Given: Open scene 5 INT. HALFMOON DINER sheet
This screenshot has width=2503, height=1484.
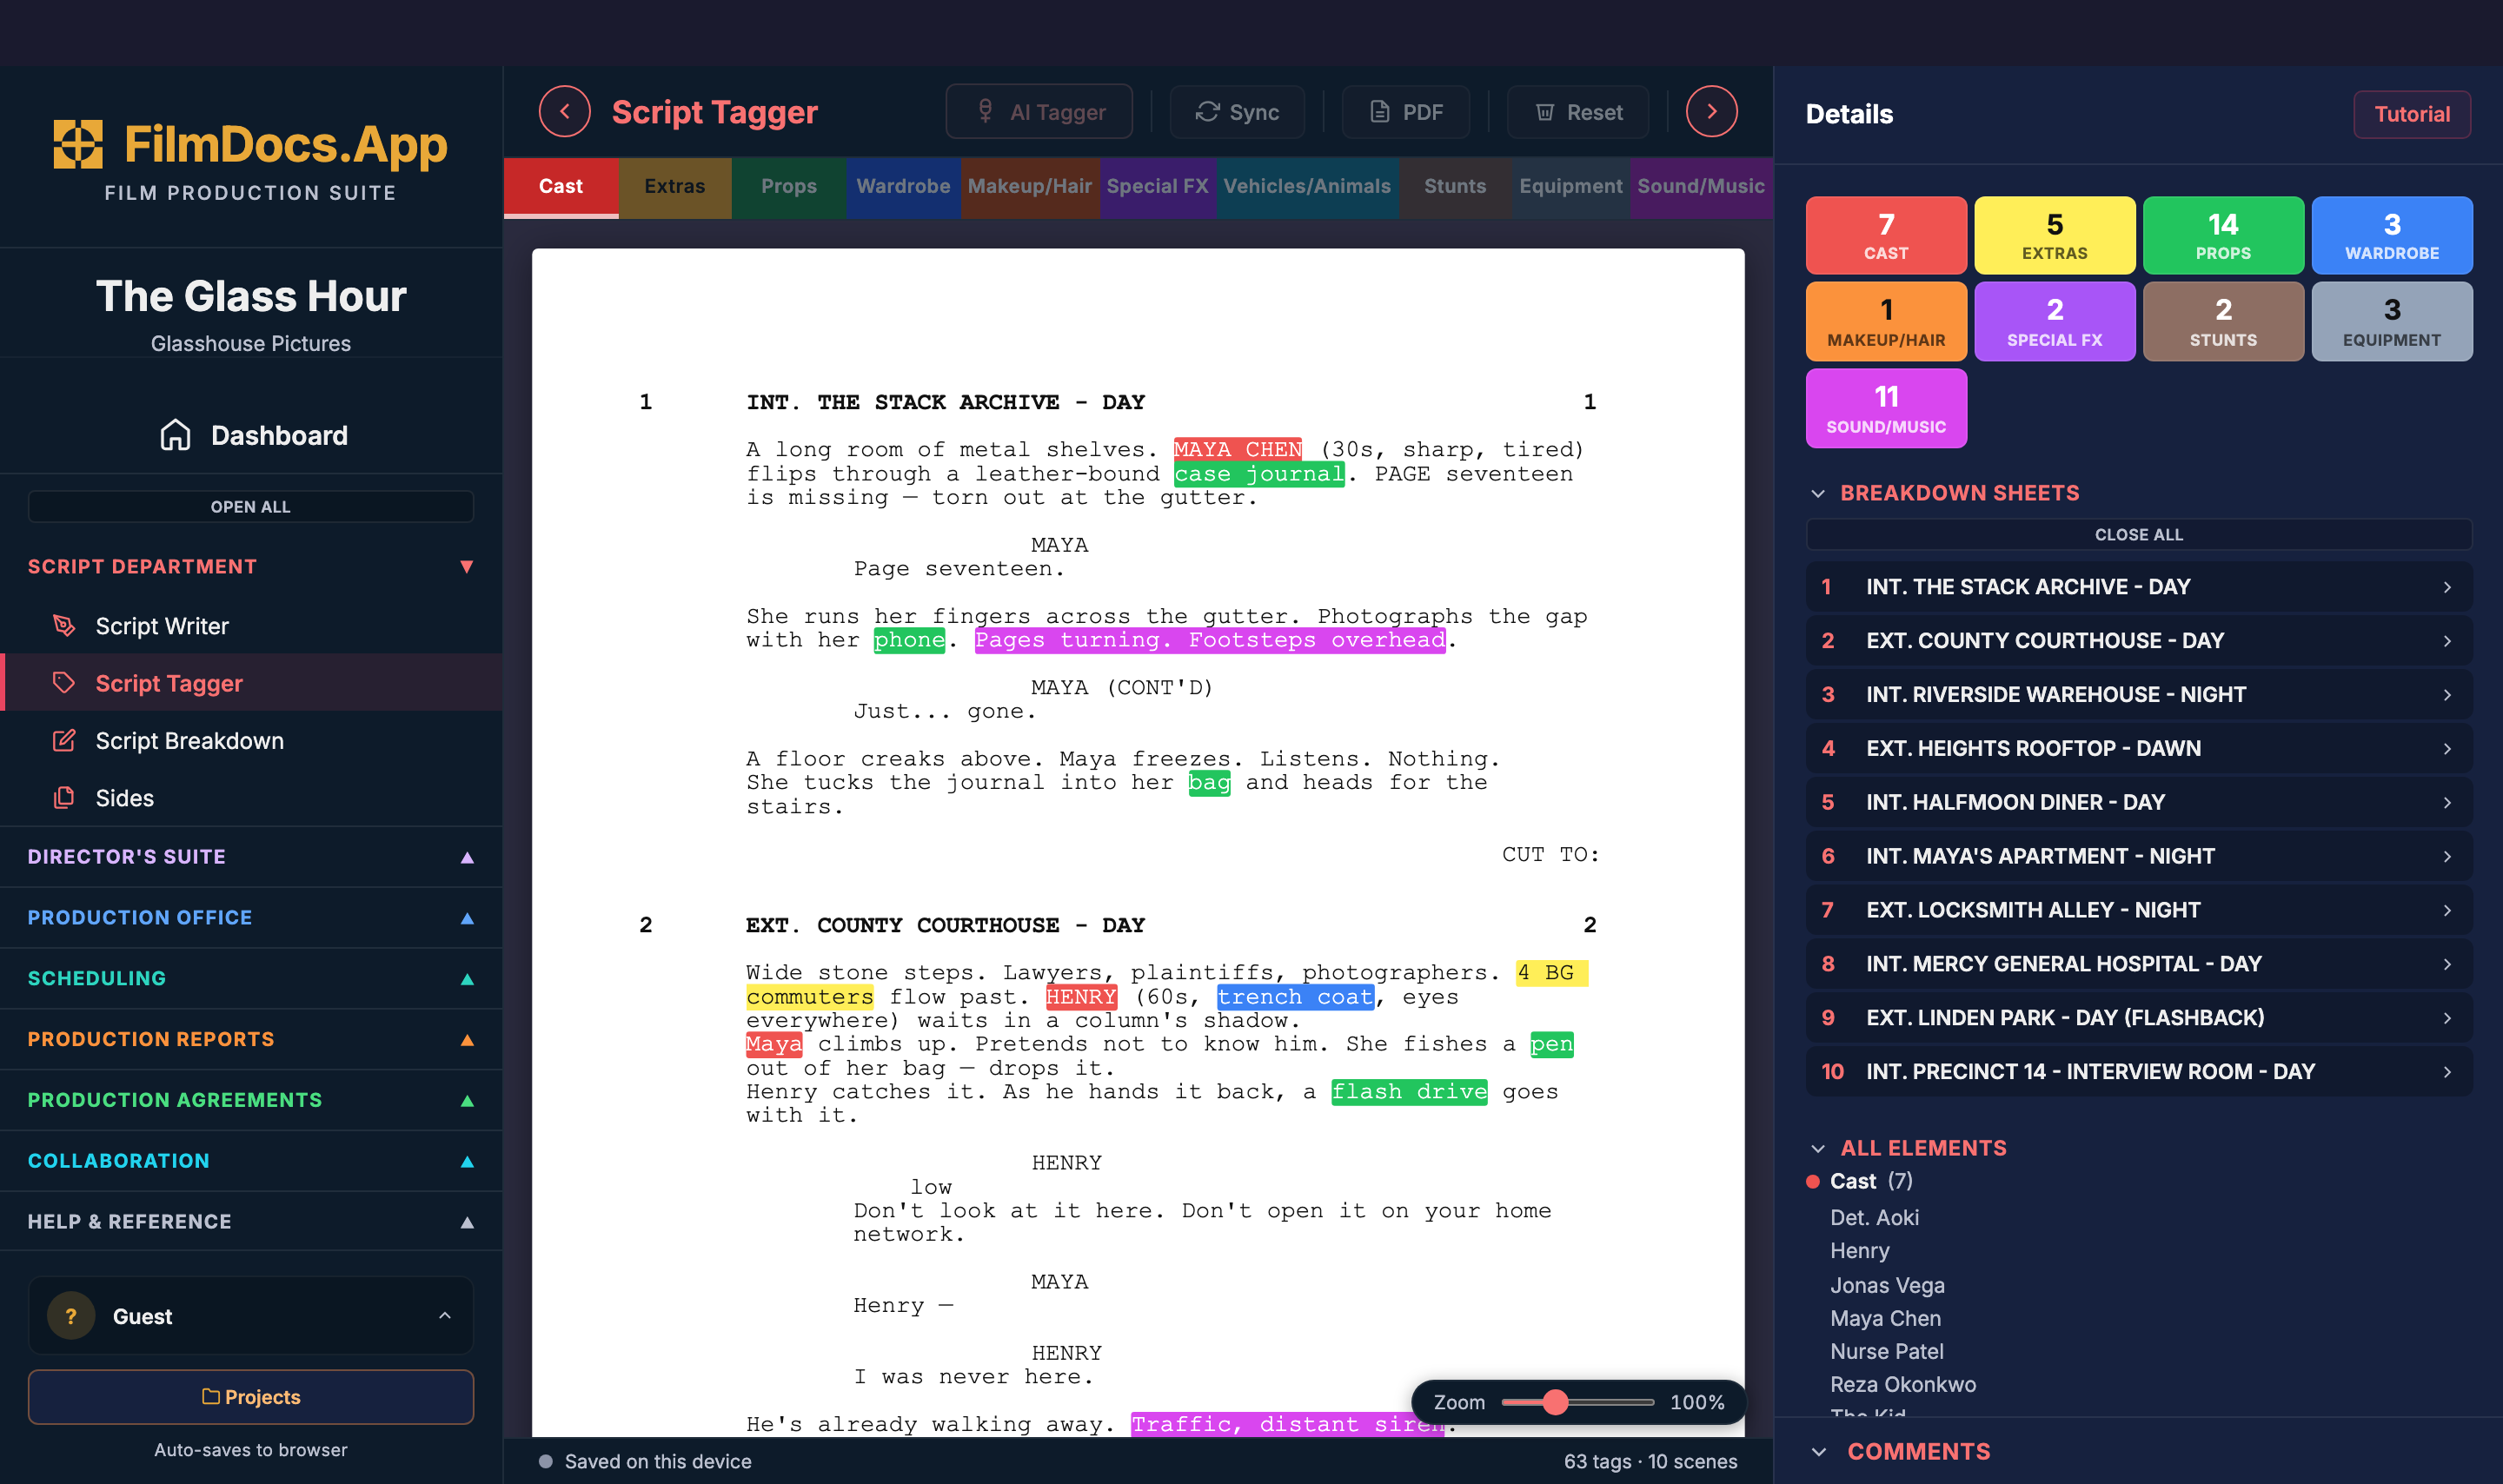Looking at the screenshot, I should coord(2139,802).
